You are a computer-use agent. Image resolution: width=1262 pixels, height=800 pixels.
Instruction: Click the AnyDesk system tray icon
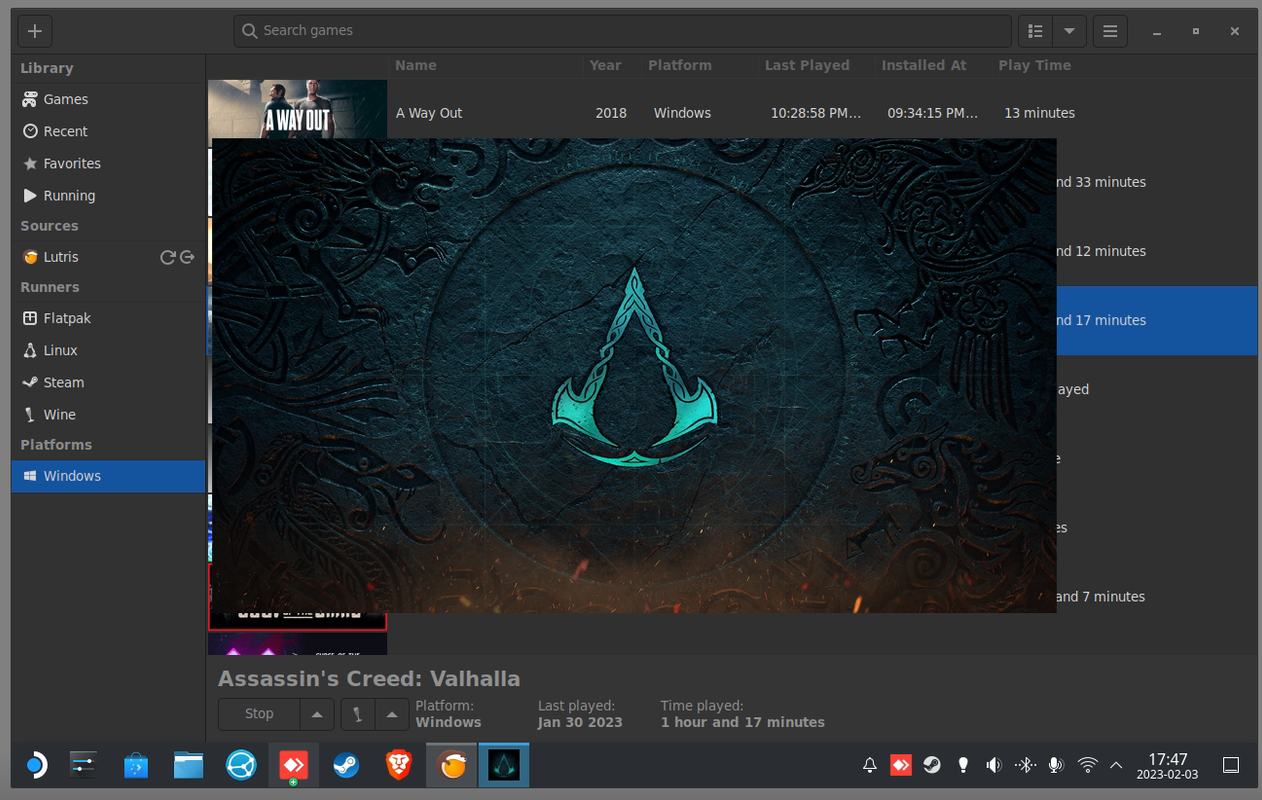(x=901, y=766)
